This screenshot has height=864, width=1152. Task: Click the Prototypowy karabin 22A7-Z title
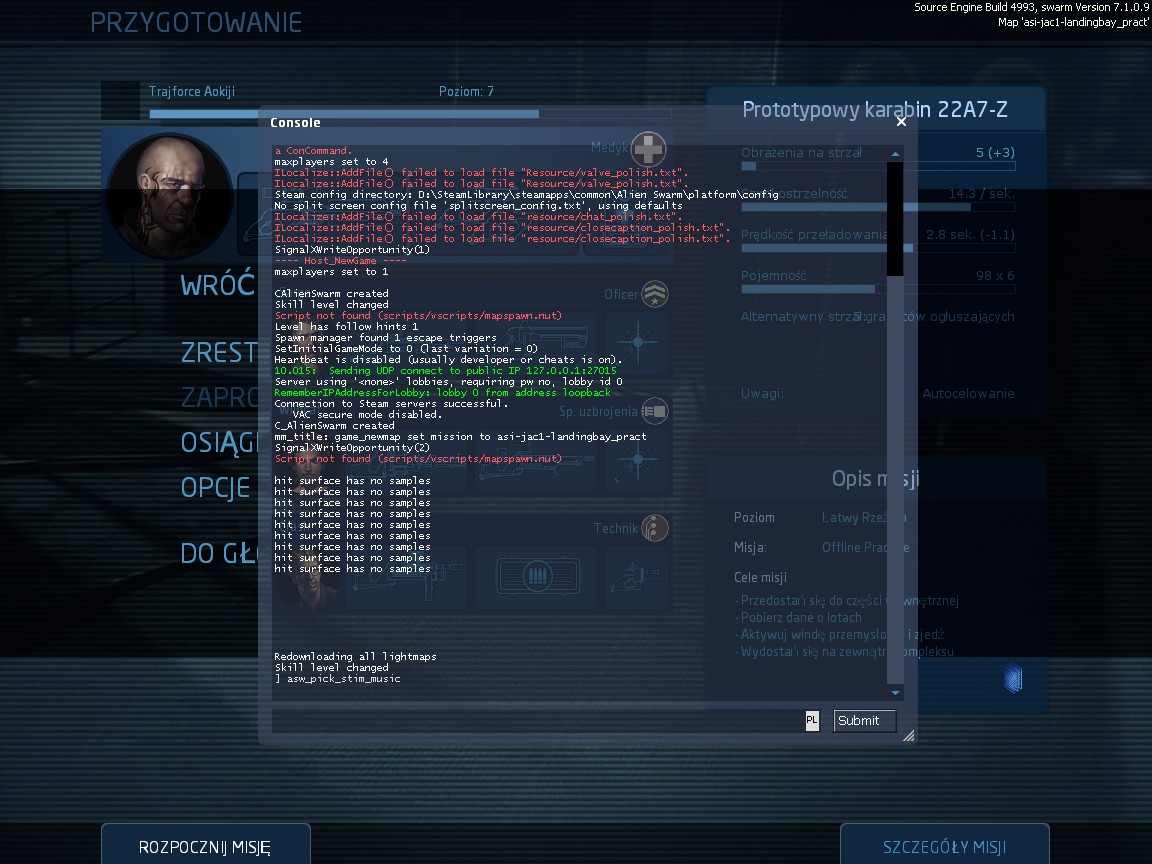pyautogui.click(x=874, y=109)
